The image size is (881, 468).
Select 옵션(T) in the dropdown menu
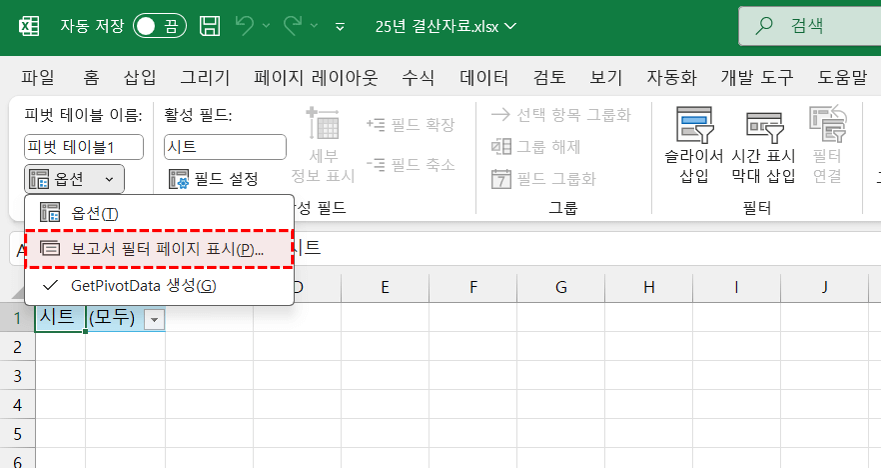(x=159, y=213)
